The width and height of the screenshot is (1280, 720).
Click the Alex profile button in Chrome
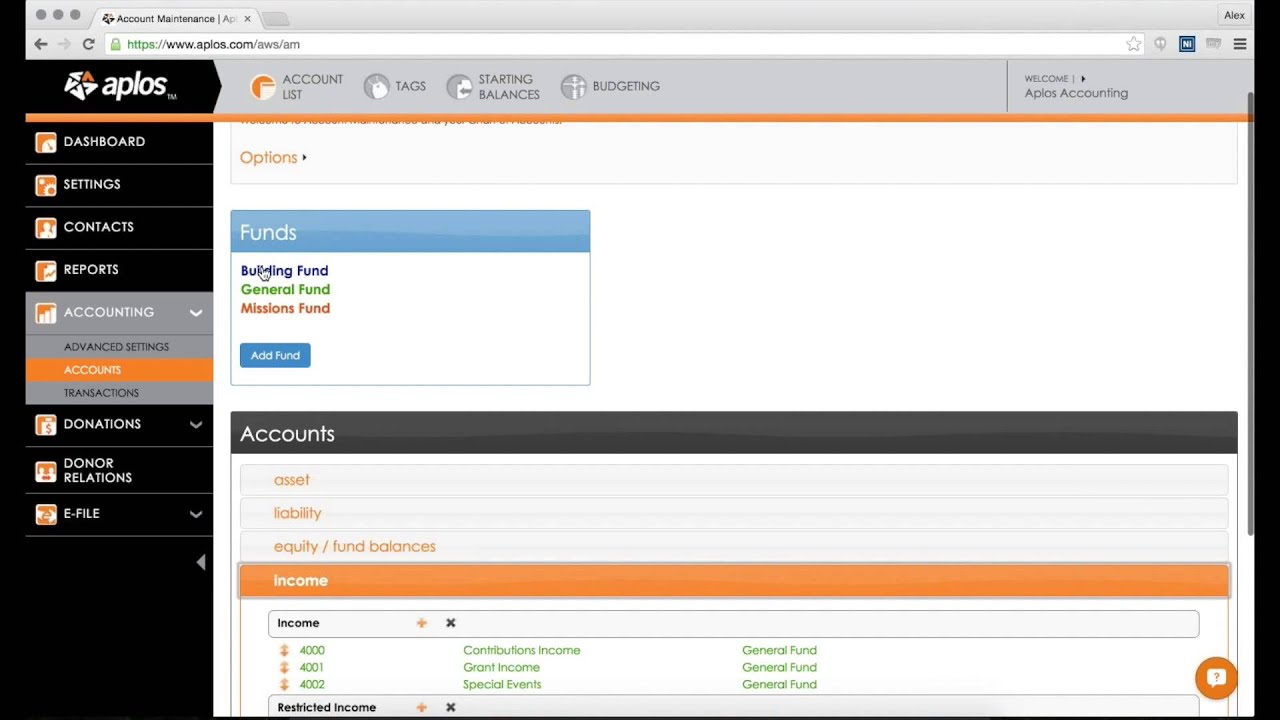[1234, 15]
